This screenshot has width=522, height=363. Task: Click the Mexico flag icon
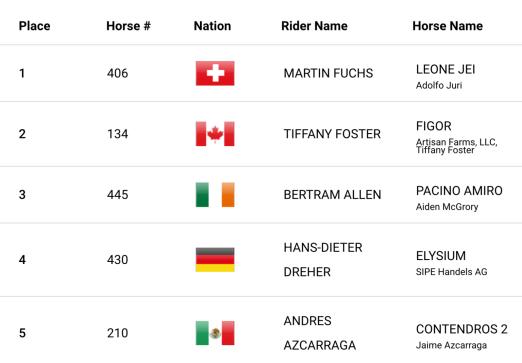click(215, 333)
